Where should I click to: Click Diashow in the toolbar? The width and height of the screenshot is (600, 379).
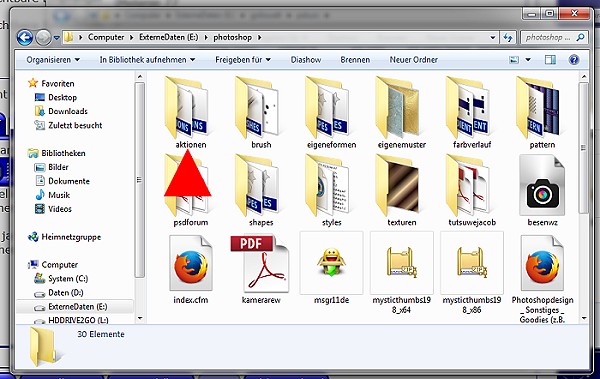(306, 60)
